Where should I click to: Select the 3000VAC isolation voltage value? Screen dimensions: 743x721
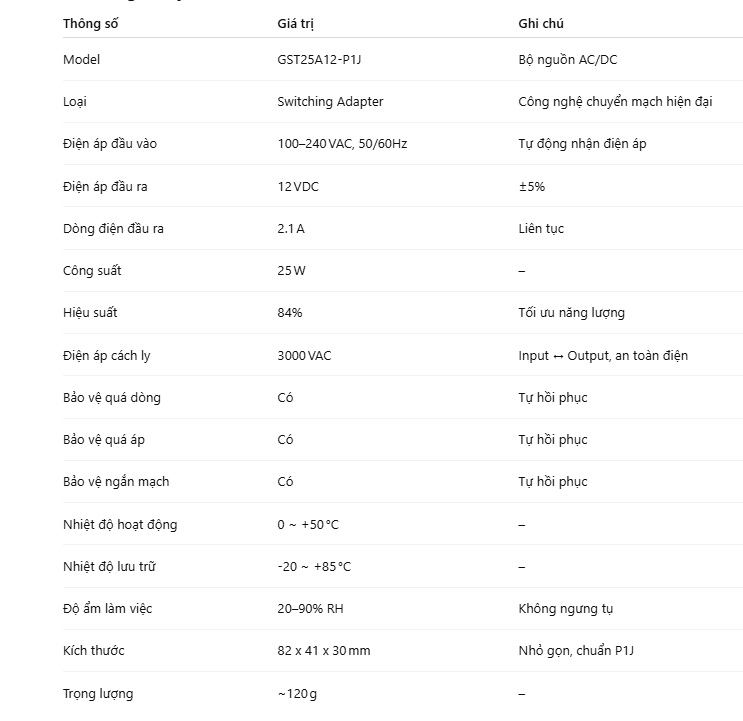(x=304, y=356)
